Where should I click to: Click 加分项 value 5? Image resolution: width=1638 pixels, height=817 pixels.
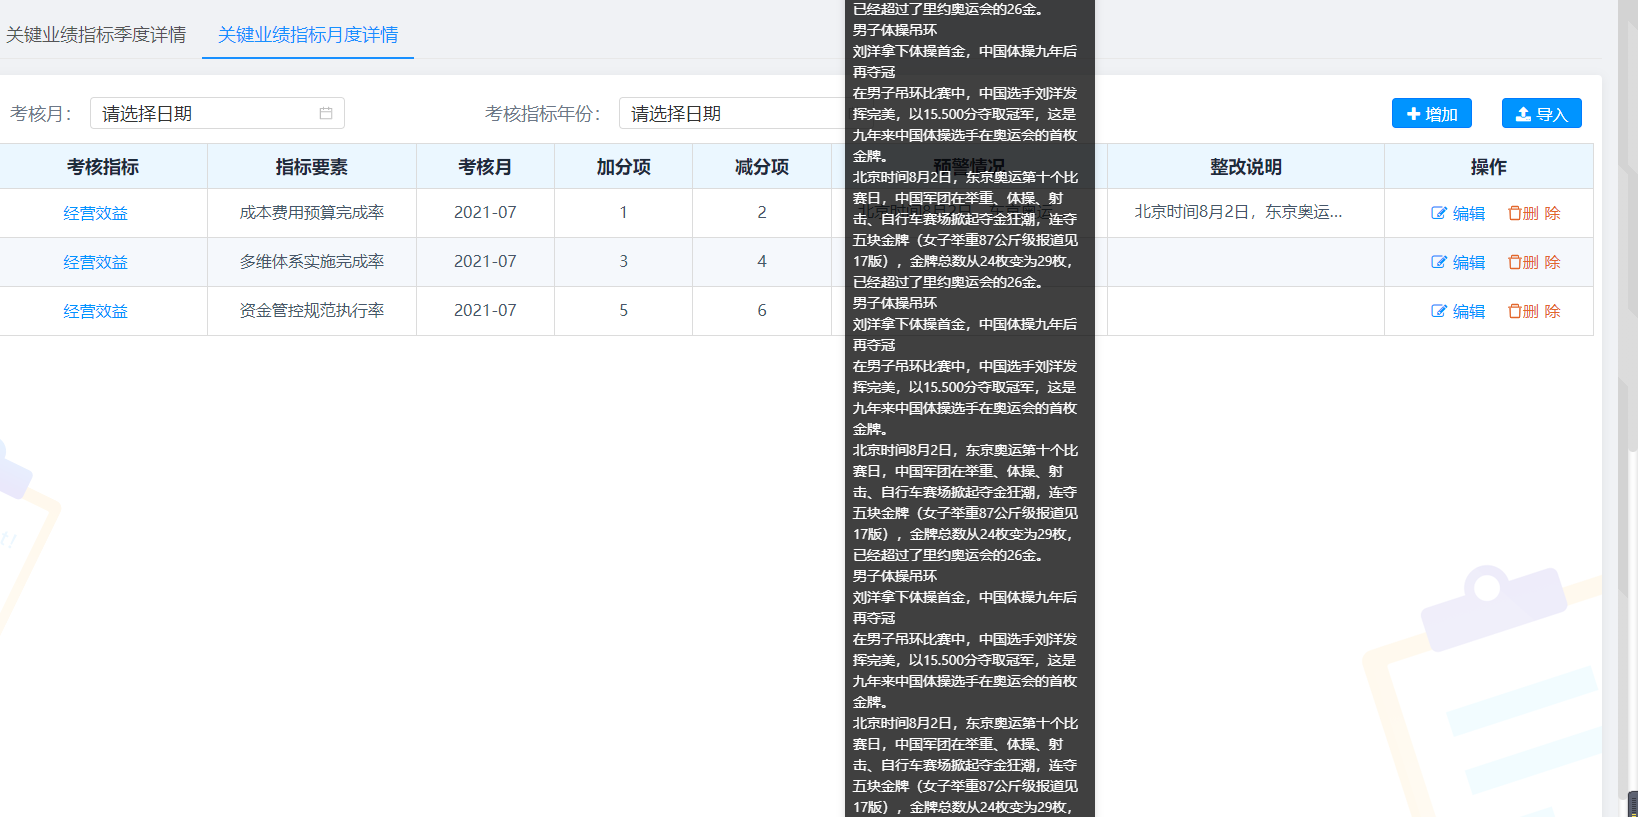coord(624,310)
